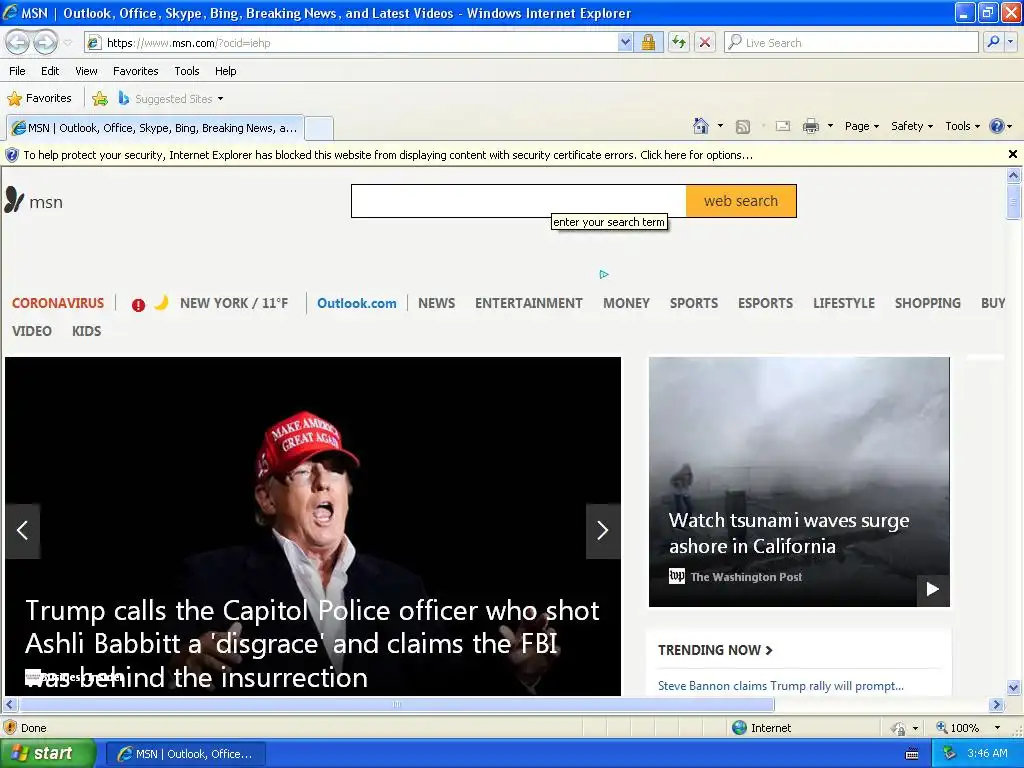This screenshot has width=1024, height=768.
Task: Click the RSS feeds icon
Action: (743, 127)
